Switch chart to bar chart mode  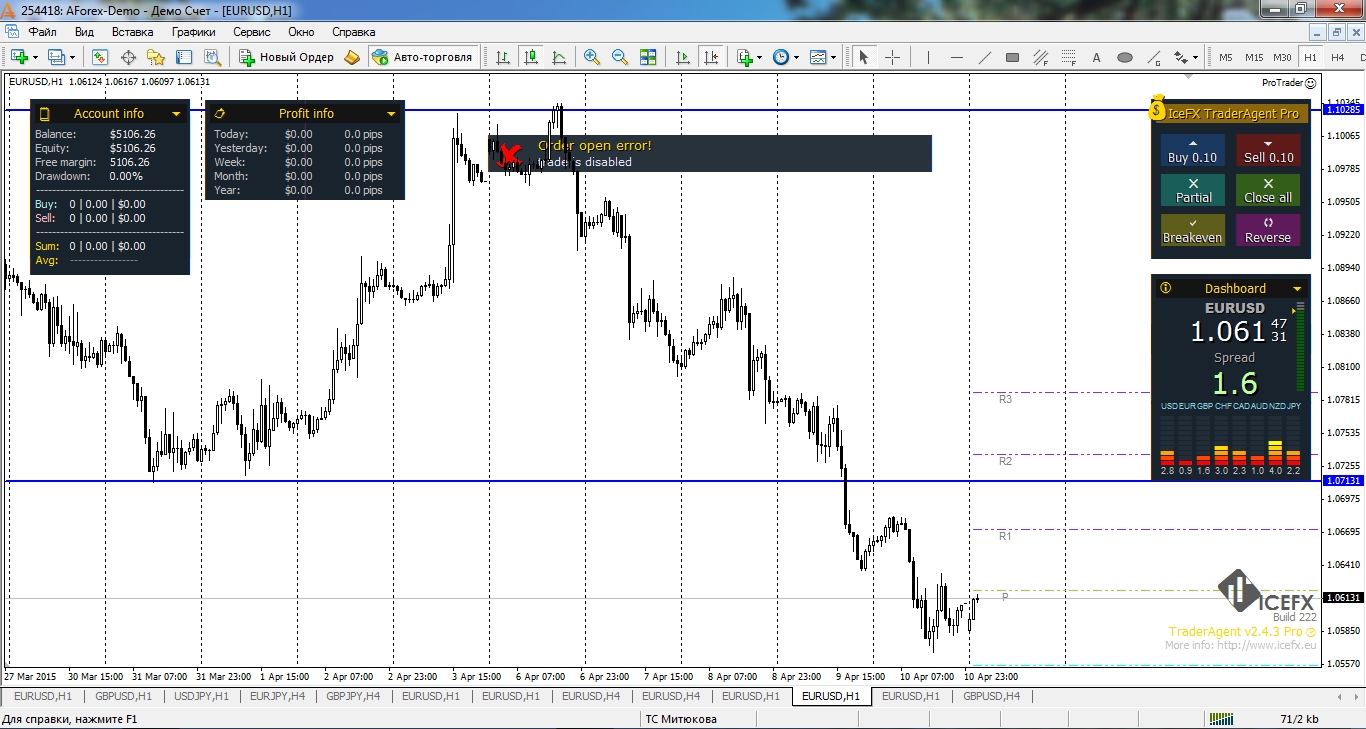(x=503, y=57)
